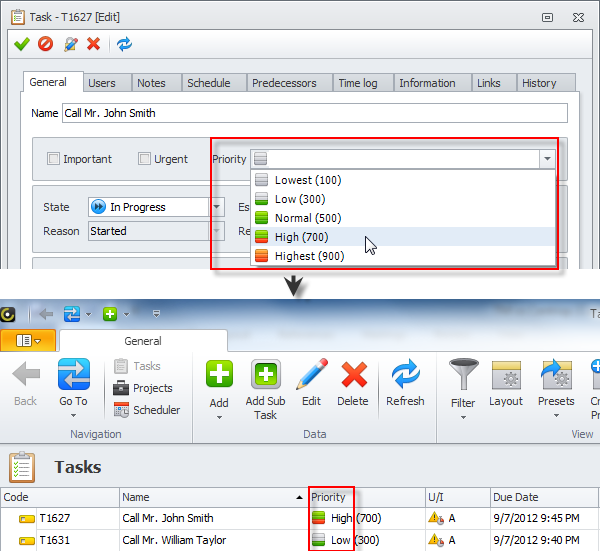Click the Add Sub Task ribbon icon
This screenshot has height=551, width=600.
[x=266, y=375]
